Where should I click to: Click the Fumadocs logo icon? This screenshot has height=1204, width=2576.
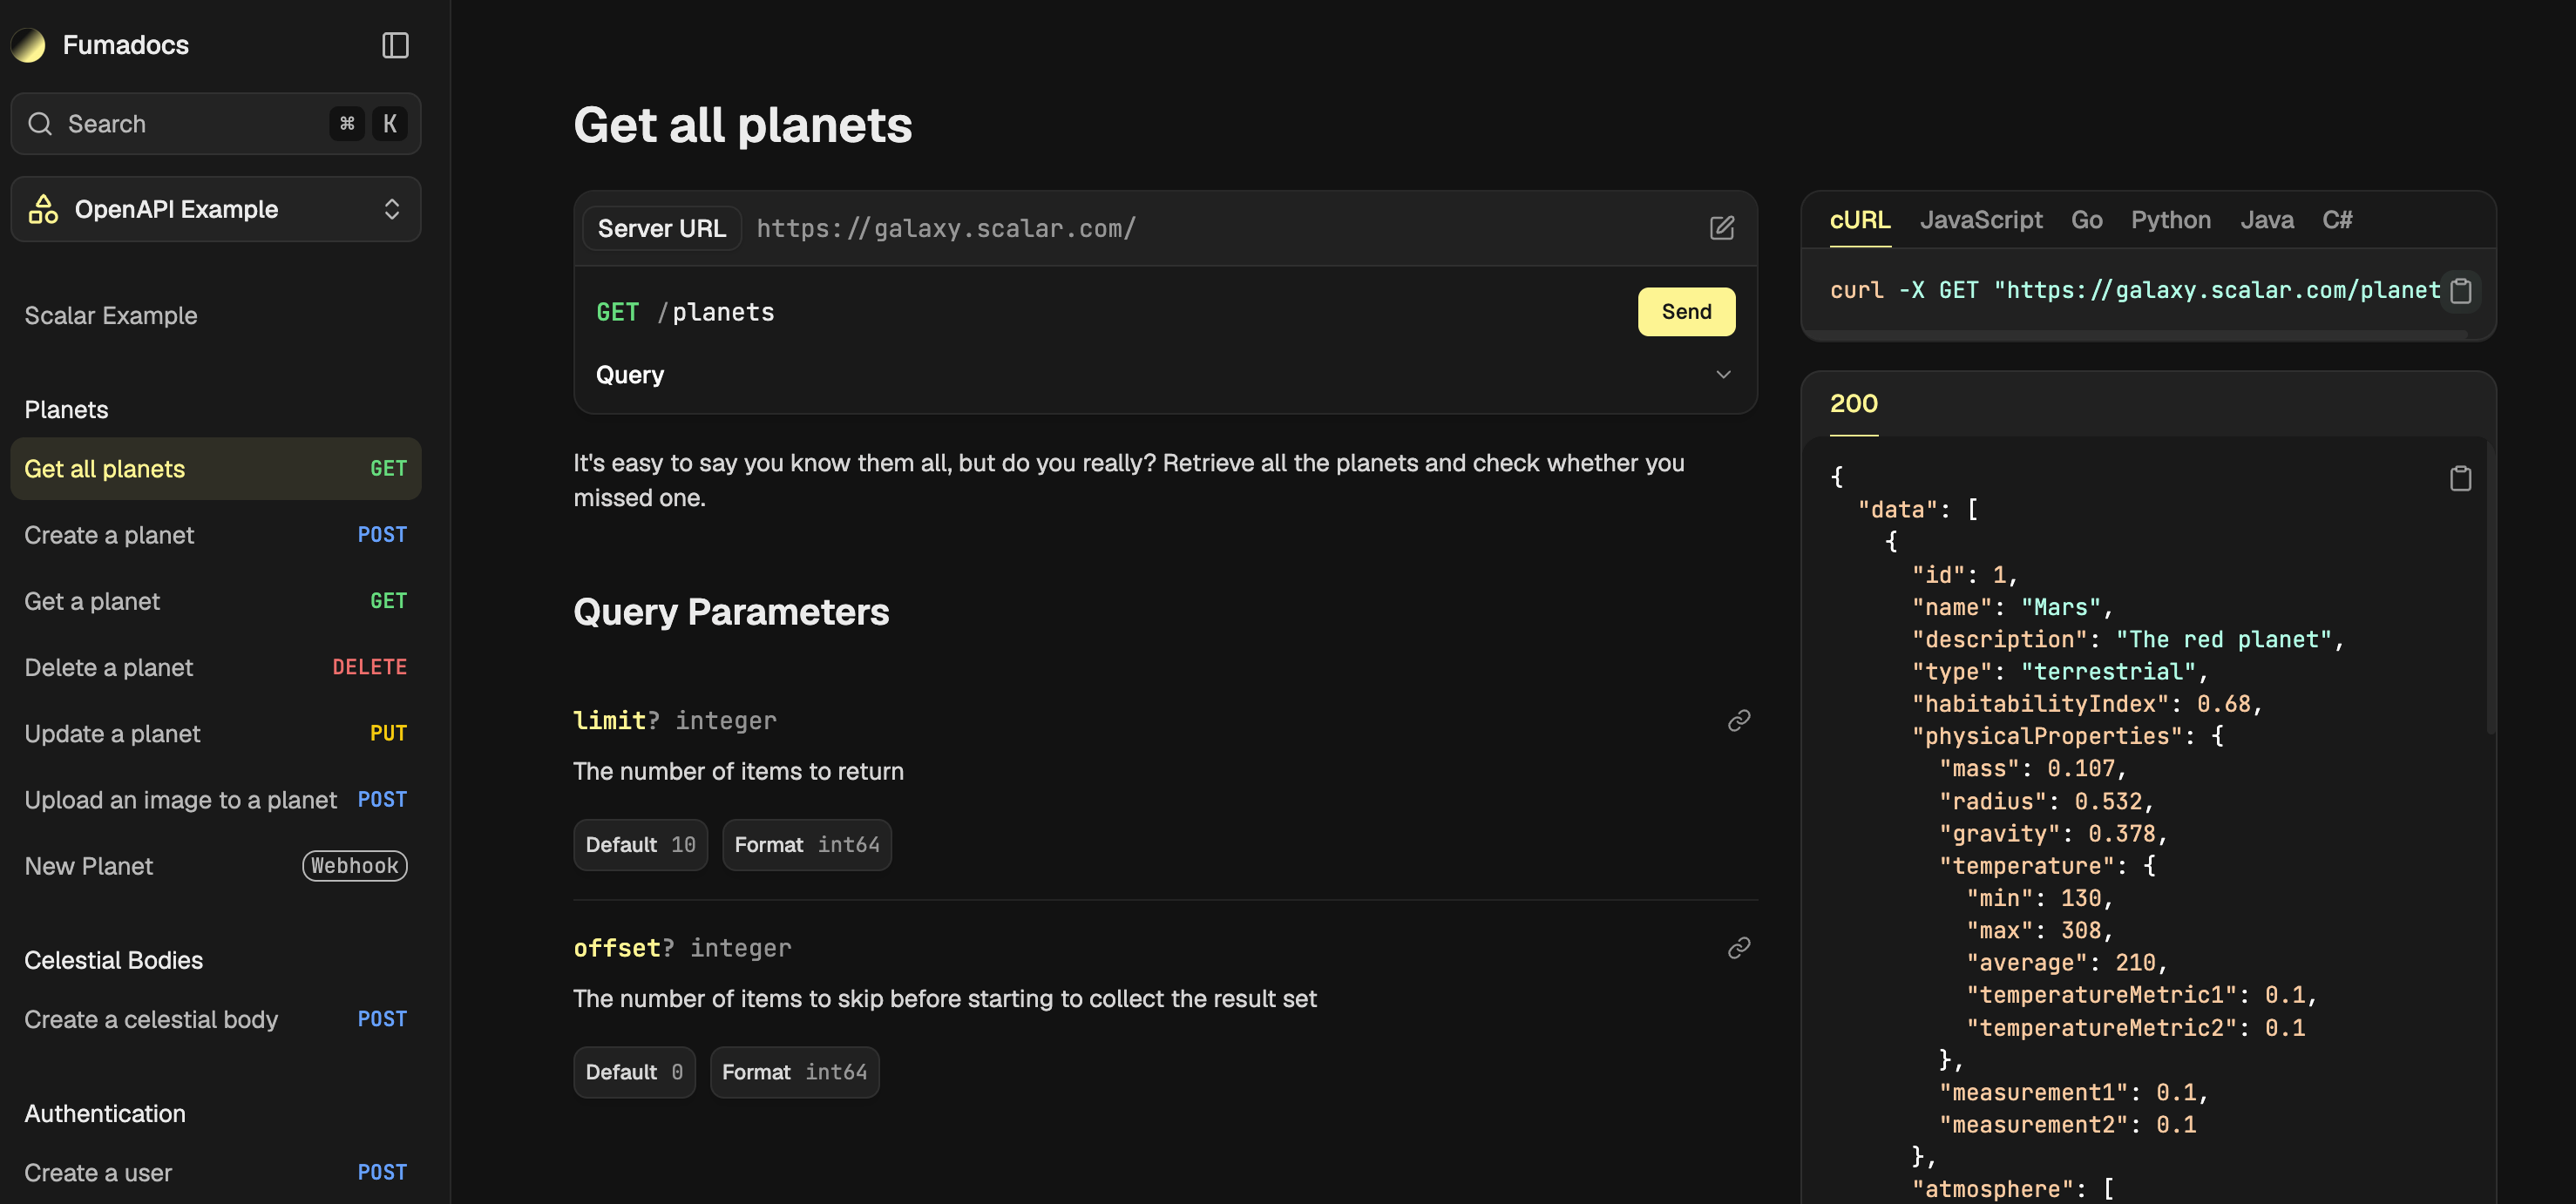pyautogui.click(x=29, y=45)
